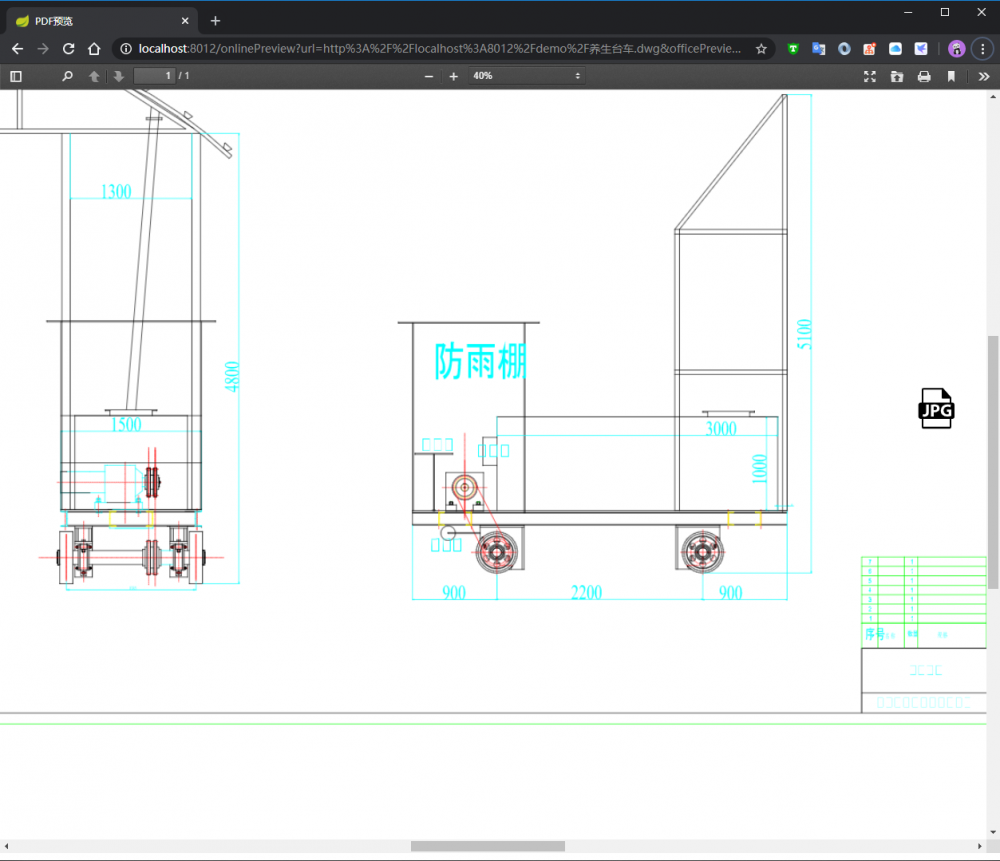The height and width of the screenshot is (861, 1000).
Task: Open the Chrome three-dot menu
Action: (983, 48)
